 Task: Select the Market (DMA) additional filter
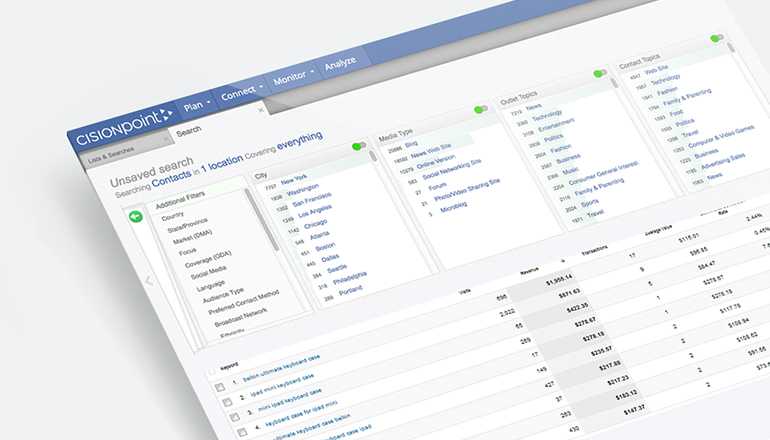click(192, 238)
